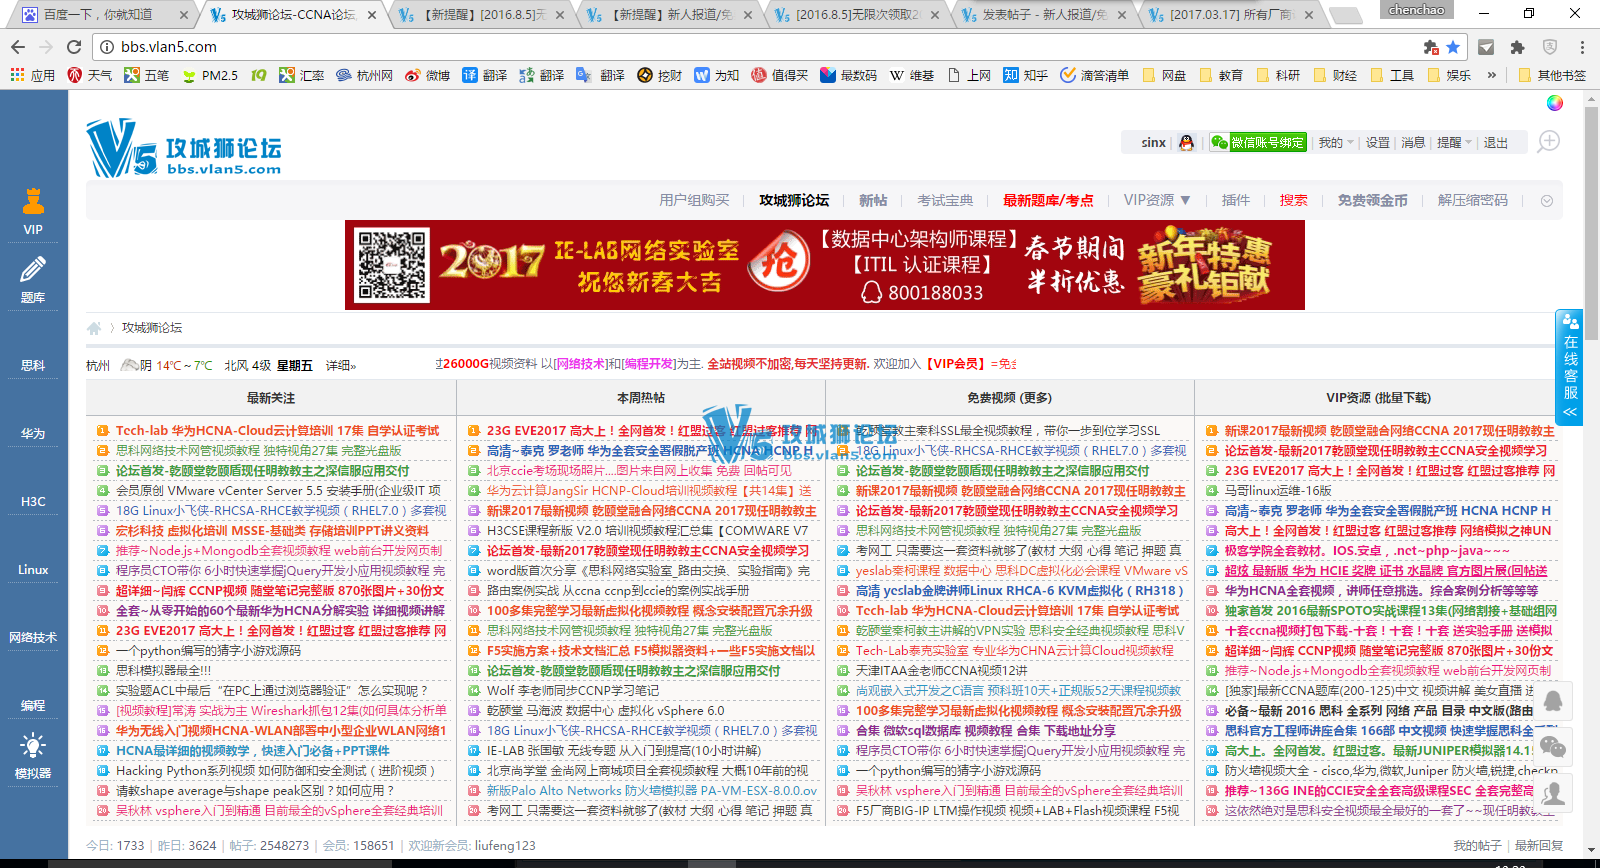The image size is (1600, 868).
Task: Click the blocked plugin icon in address bar
Action: [x=1431, y=47]
